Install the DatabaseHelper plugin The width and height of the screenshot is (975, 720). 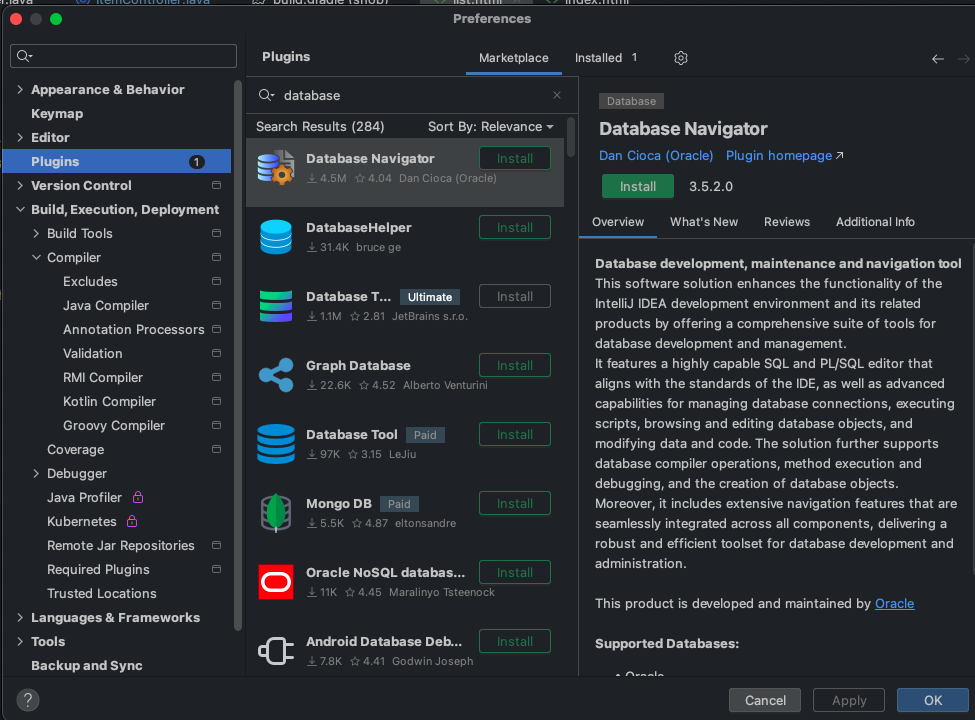(515, 228)
